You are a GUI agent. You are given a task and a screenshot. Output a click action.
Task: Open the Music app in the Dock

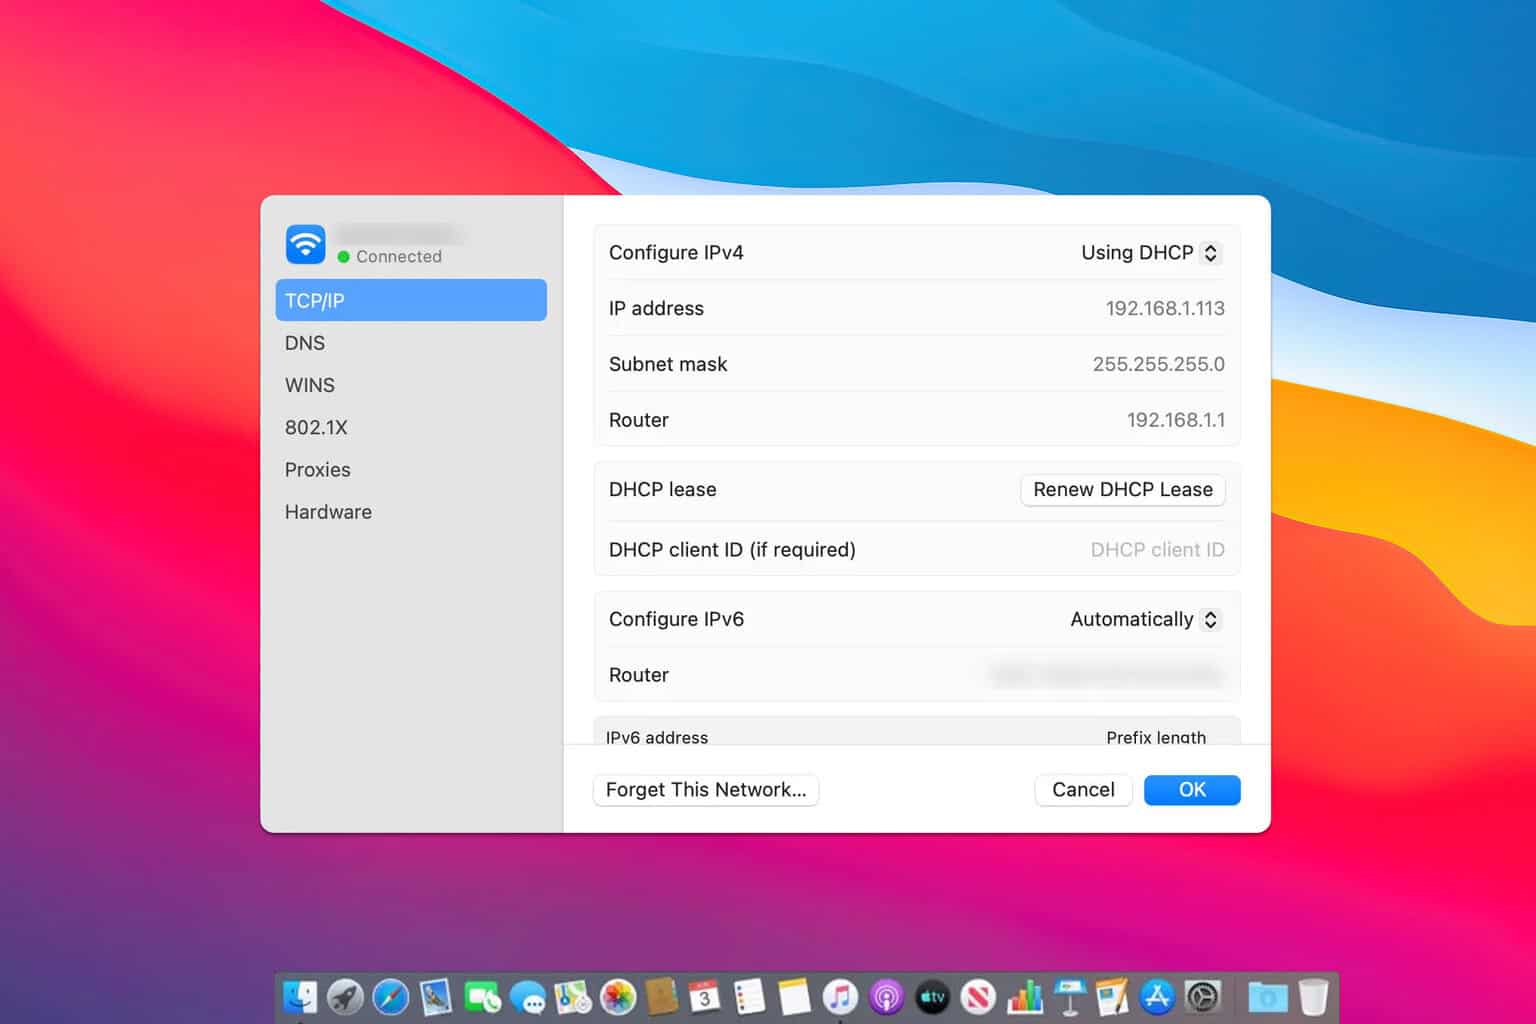point(840,997)
